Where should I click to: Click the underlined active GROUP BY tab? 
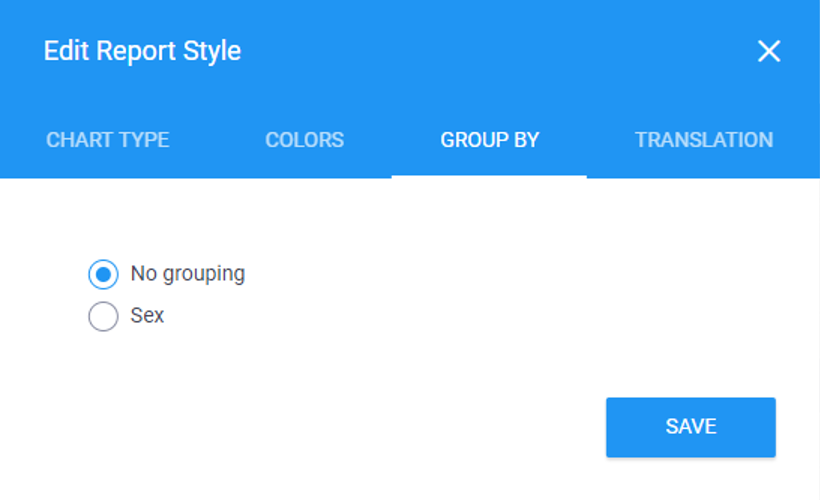(x=489, y=140)
